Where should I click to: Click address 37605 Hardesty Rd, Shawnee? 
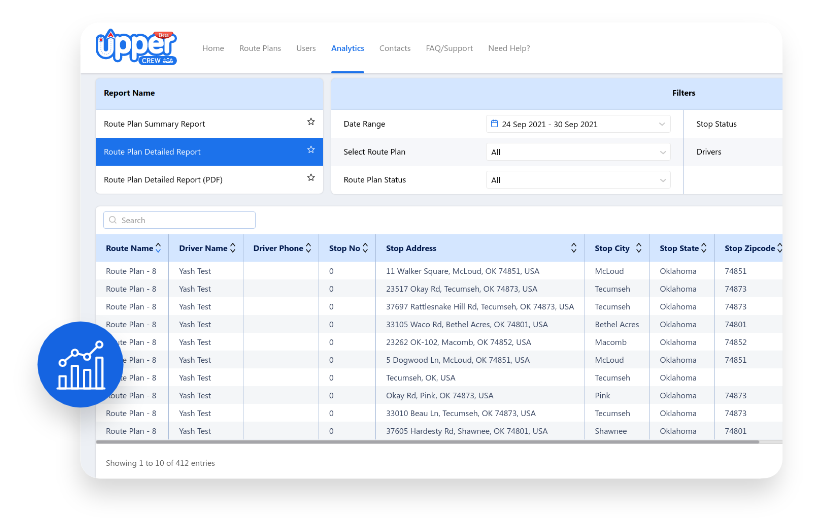(467, 431)
